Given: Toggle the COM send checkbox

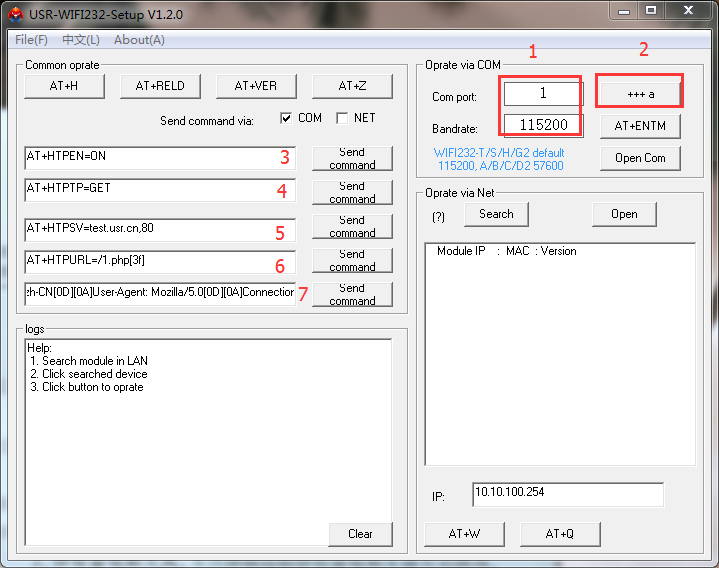Looking at the screenshot, I should [286, 118].
